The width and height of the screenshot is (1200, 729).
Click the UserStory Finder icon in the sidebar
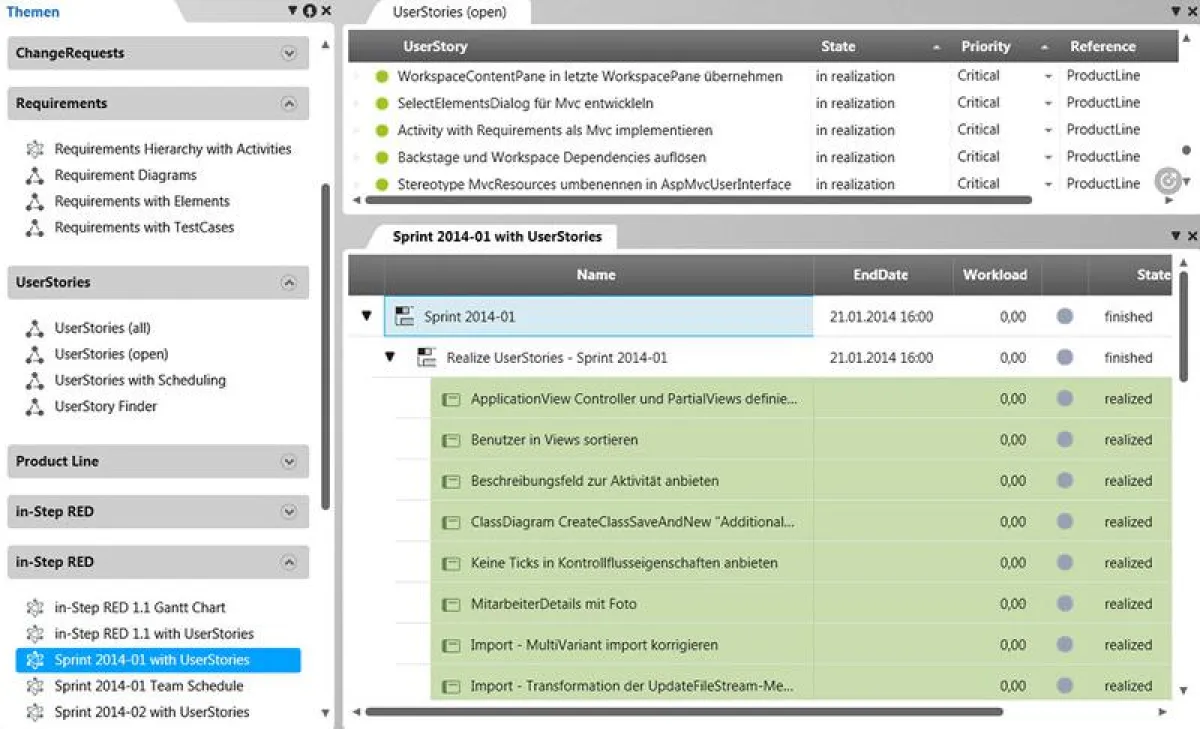[35, 406]
